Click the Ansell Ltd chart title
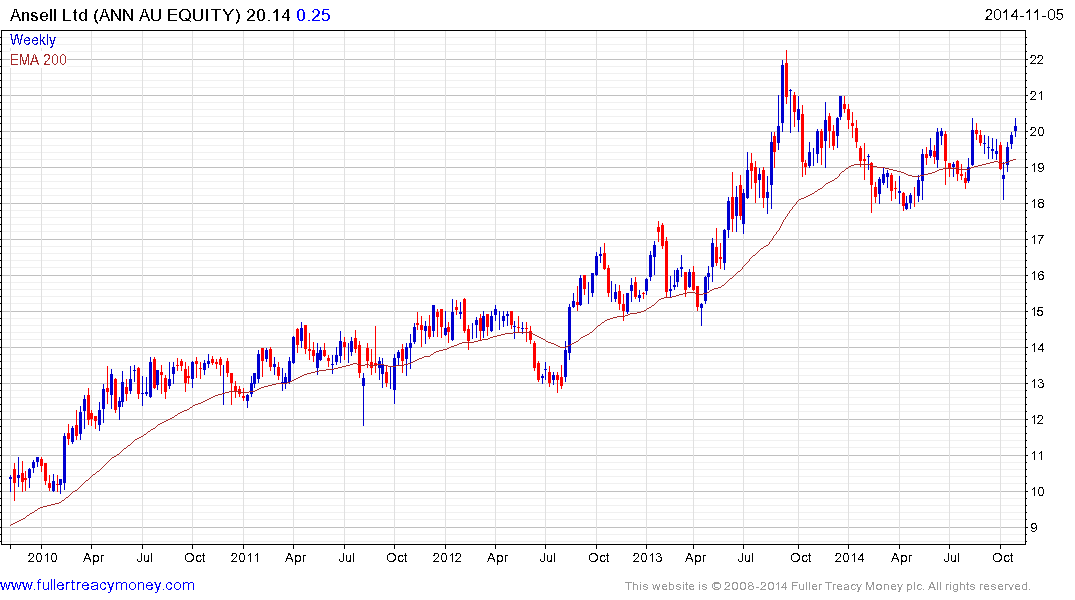 125,15
